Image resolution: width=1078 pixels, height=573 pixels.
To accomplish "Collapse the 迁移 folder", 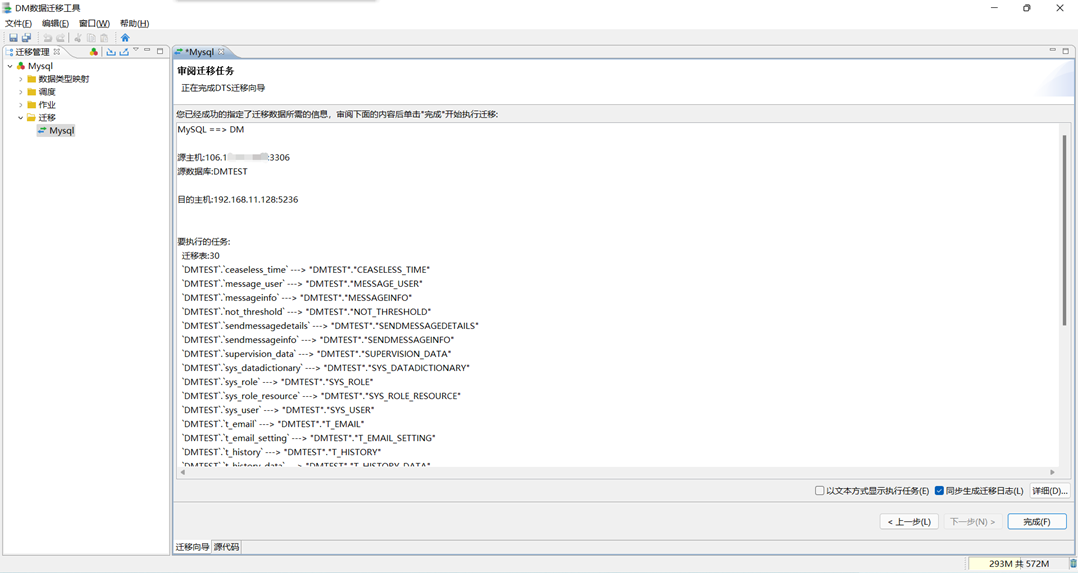I will pyautogui.click(x=21, y=118).
